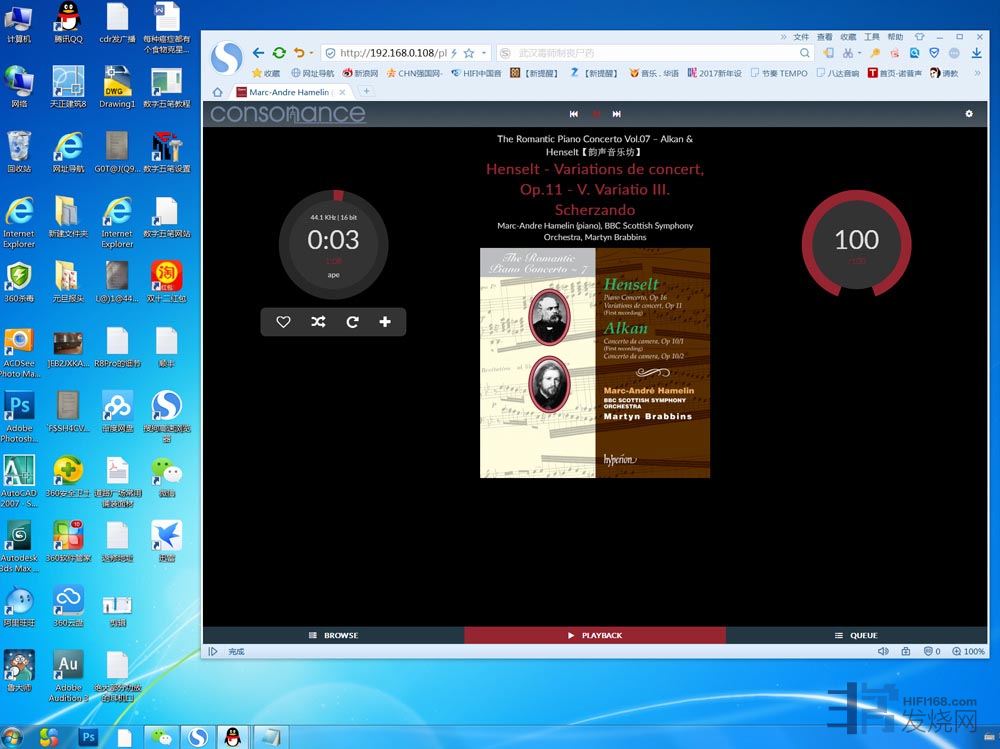
Task: Expand the undo history dropdown arrow
Action: (x=312, y=53)
